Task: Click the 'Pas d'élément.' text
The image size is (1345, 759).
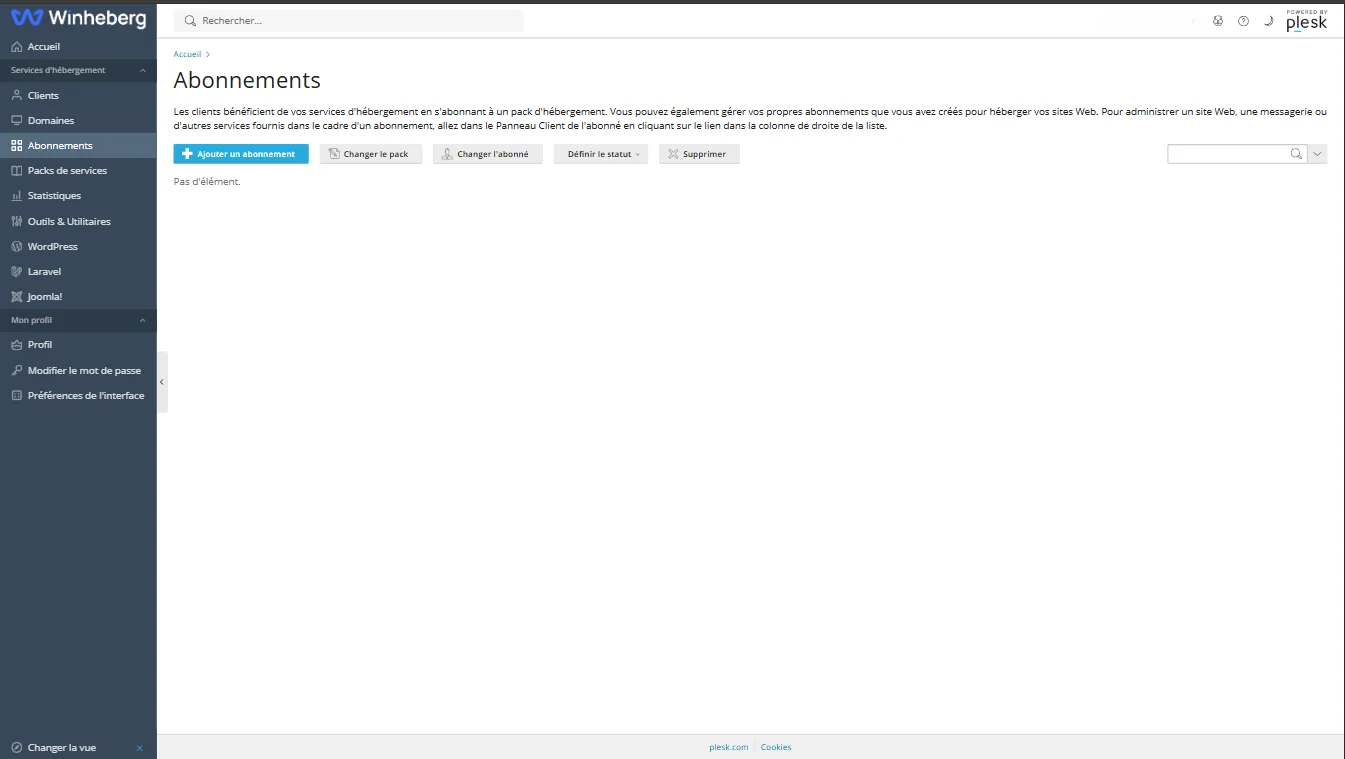Action: click(207, 182)
